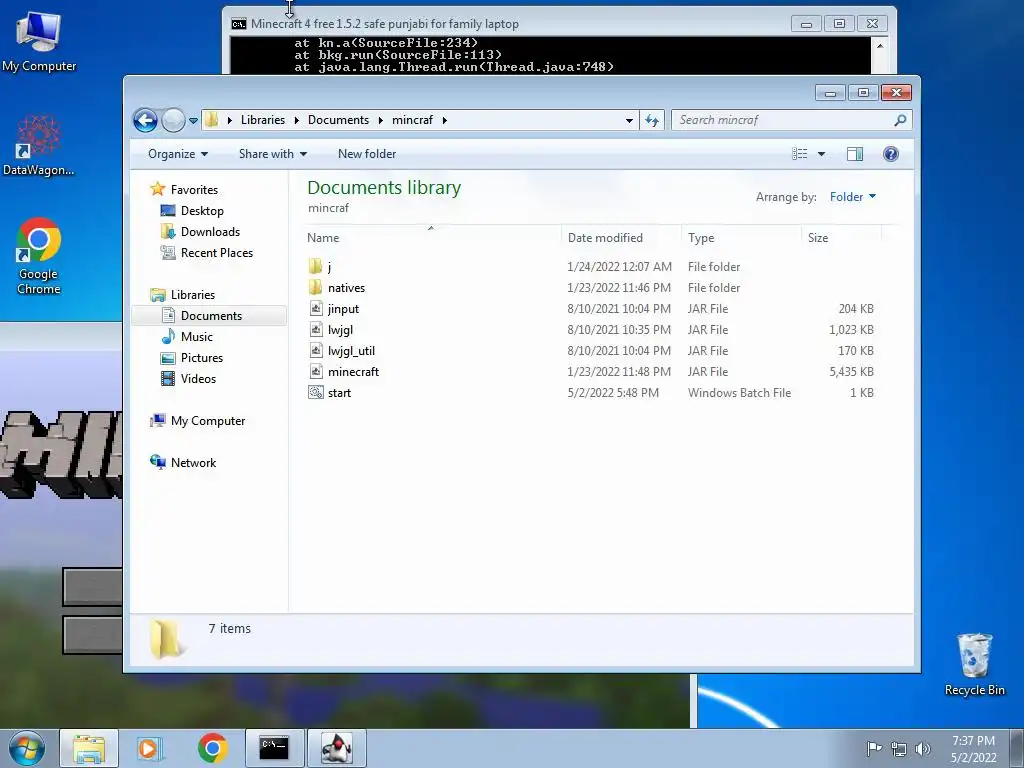Select the j folder icon
The height and width of the screenshot is (768, 1024).
315,266
